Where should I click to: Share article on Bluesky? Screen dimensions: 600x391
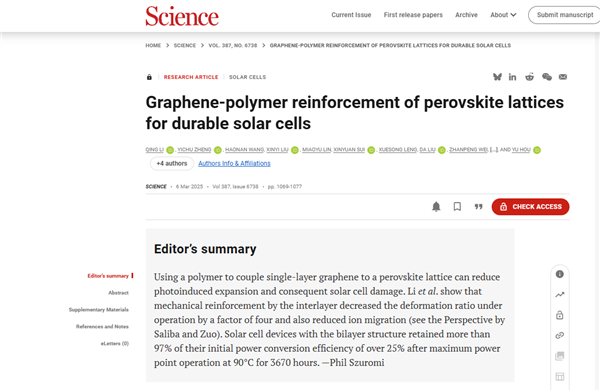(497, 77)
